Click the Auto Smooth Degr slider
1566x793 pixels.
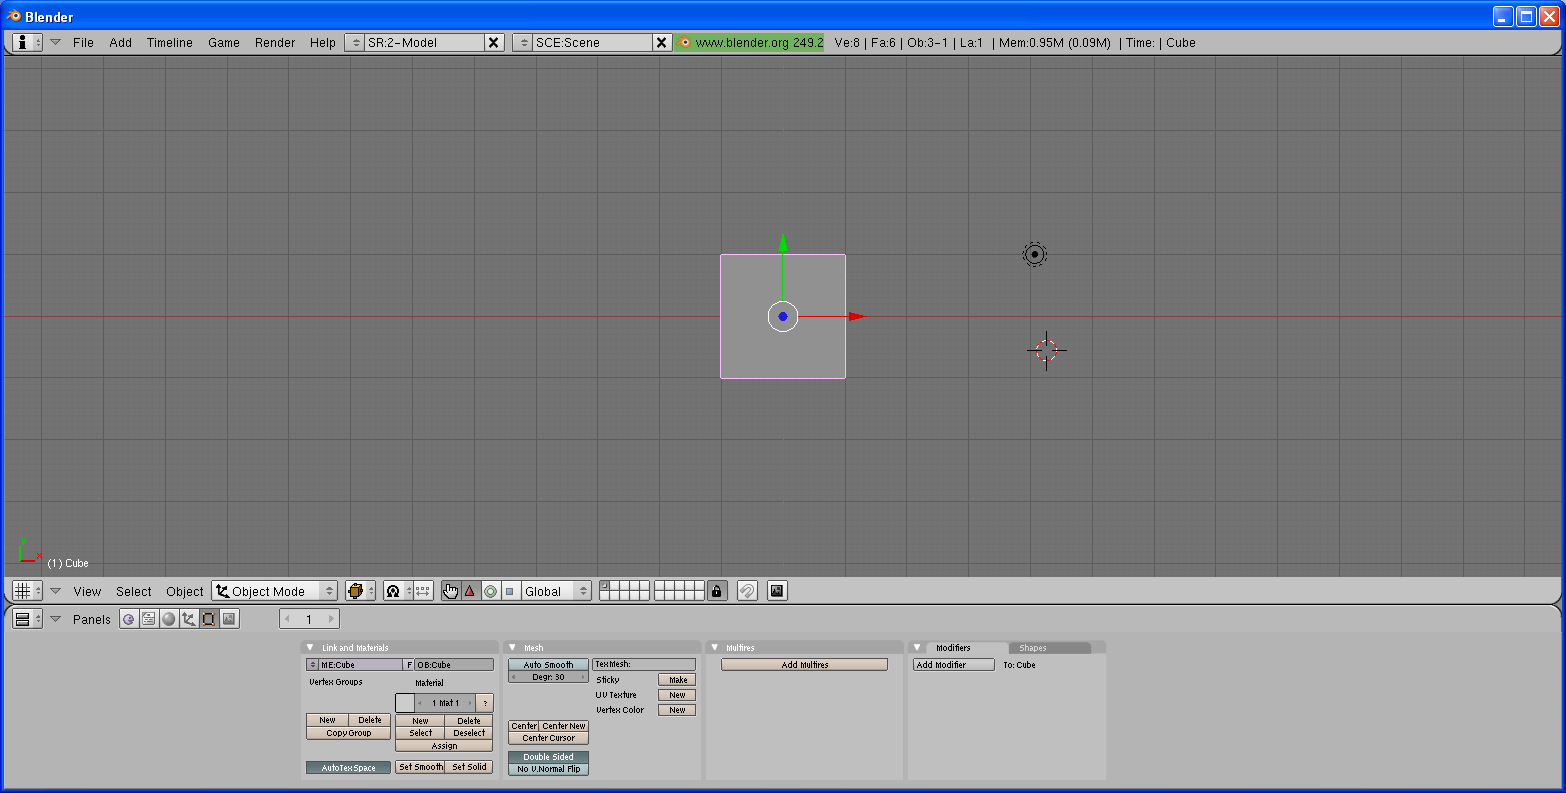pos(546,676)
